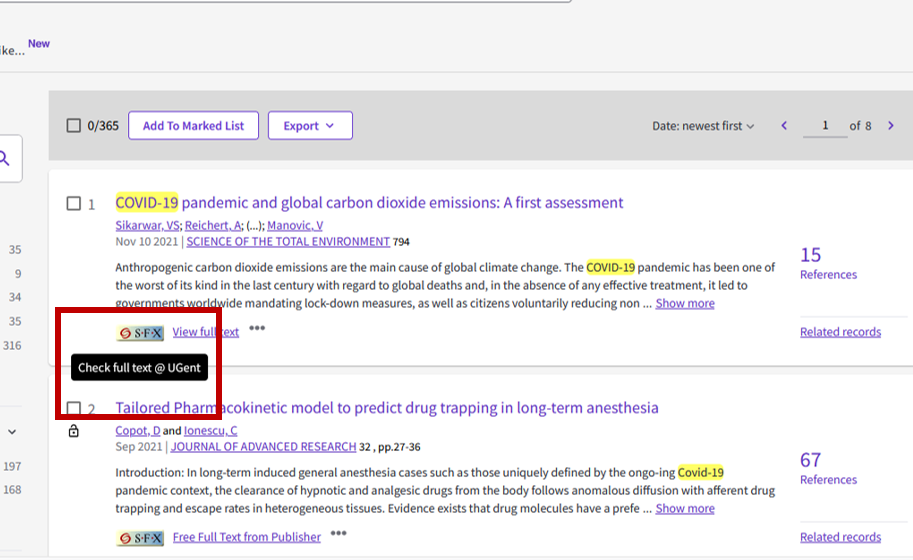Tick the select-all 0/365 checkbox
The height and width of the screenshot is (560, 913).
pos(73,126)
